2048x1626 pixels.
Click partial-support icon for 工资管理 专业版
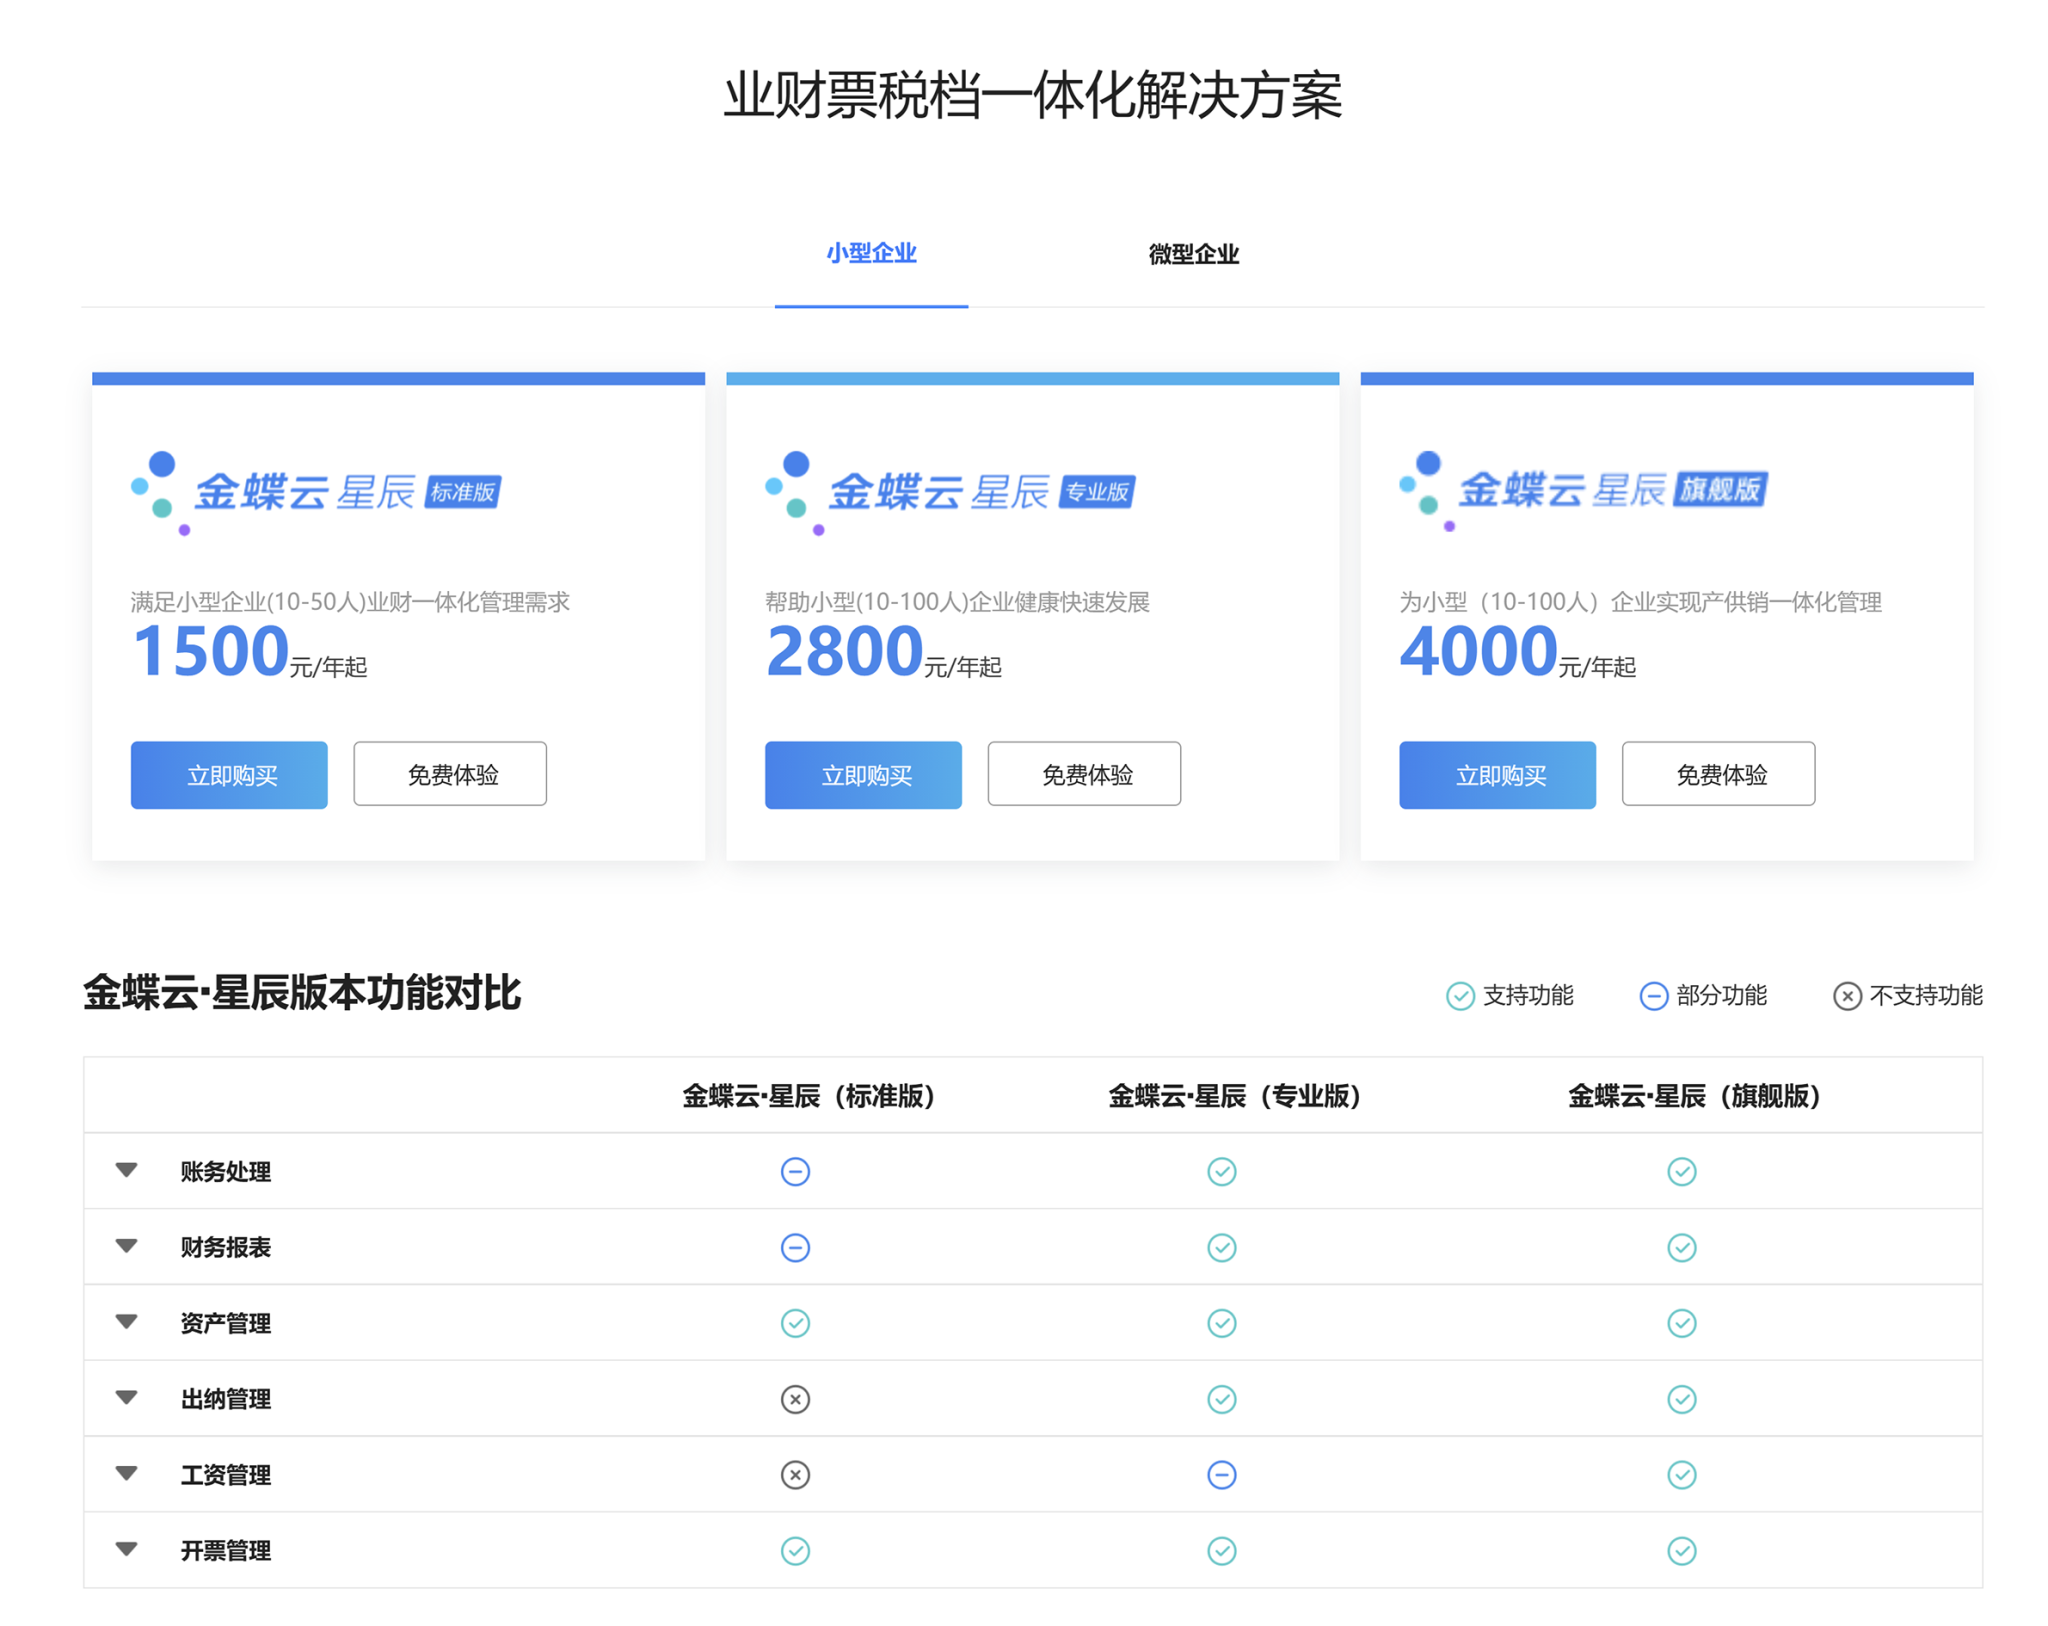point(1221,1475)
